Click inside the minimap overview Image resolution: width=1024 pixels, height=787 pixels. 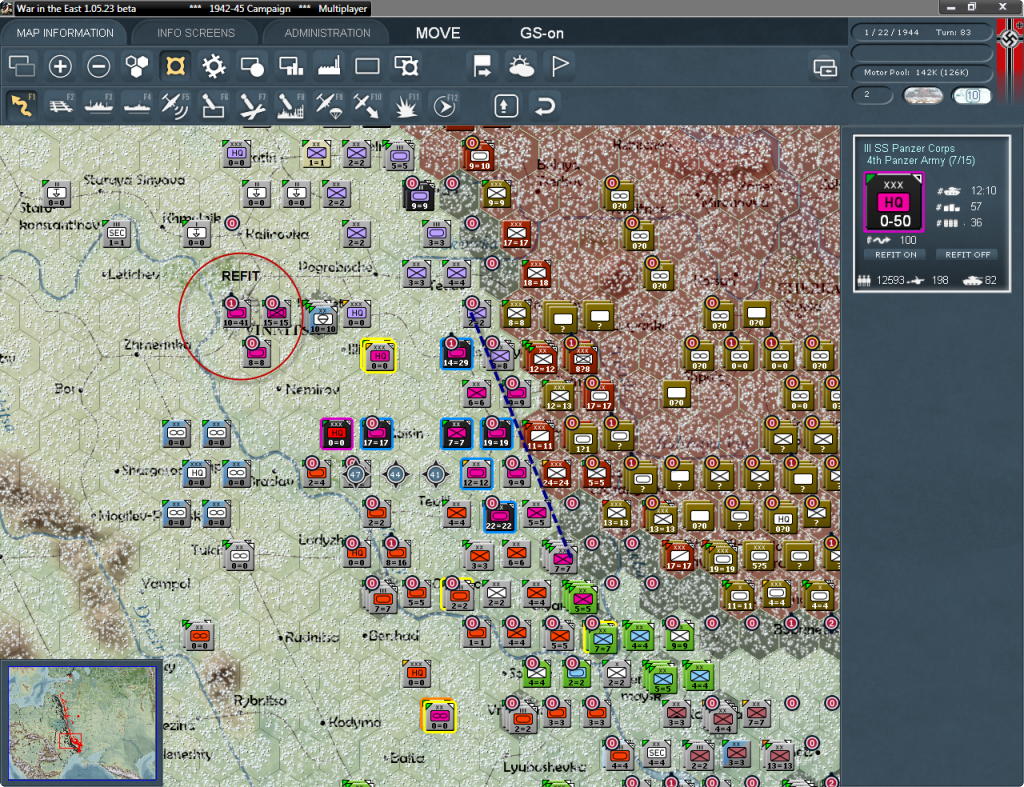(x=82, y=723)
